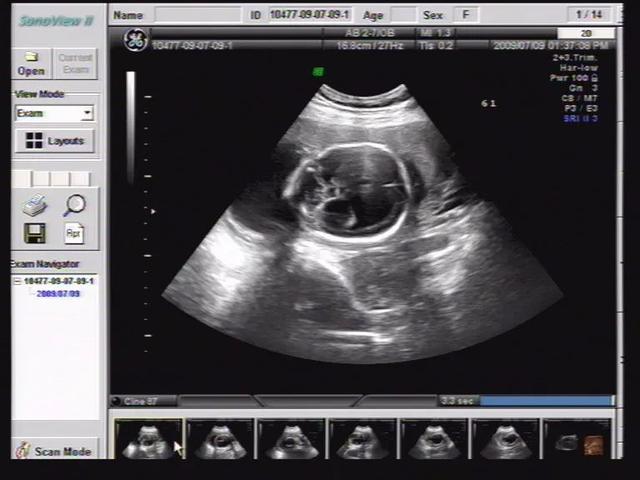Click the GE logo on the image
Screen dimensions: 640x480
[134, 40]
